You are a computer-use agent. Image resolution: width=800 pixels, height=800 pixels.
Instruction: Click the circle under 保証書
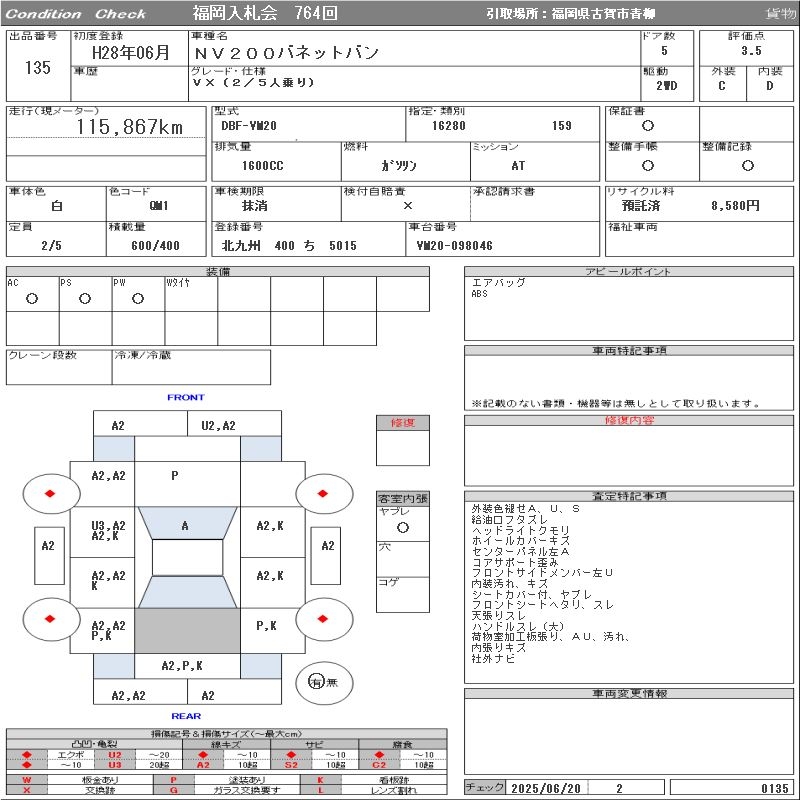648,126
